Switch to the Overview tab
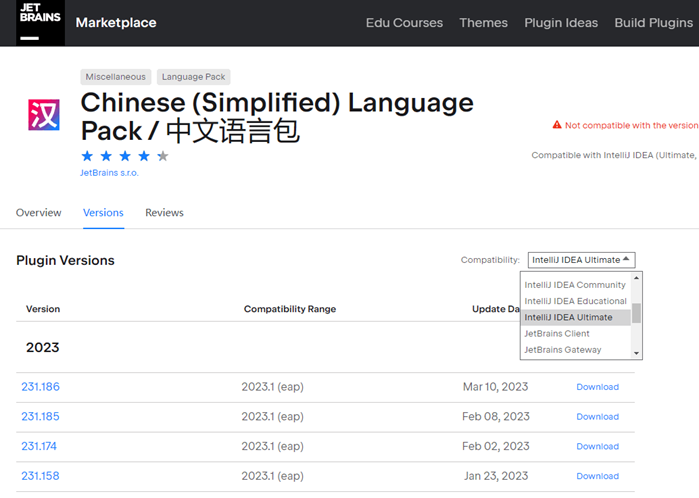Screen dimensions: 699x498 click(x=39, y=213)
